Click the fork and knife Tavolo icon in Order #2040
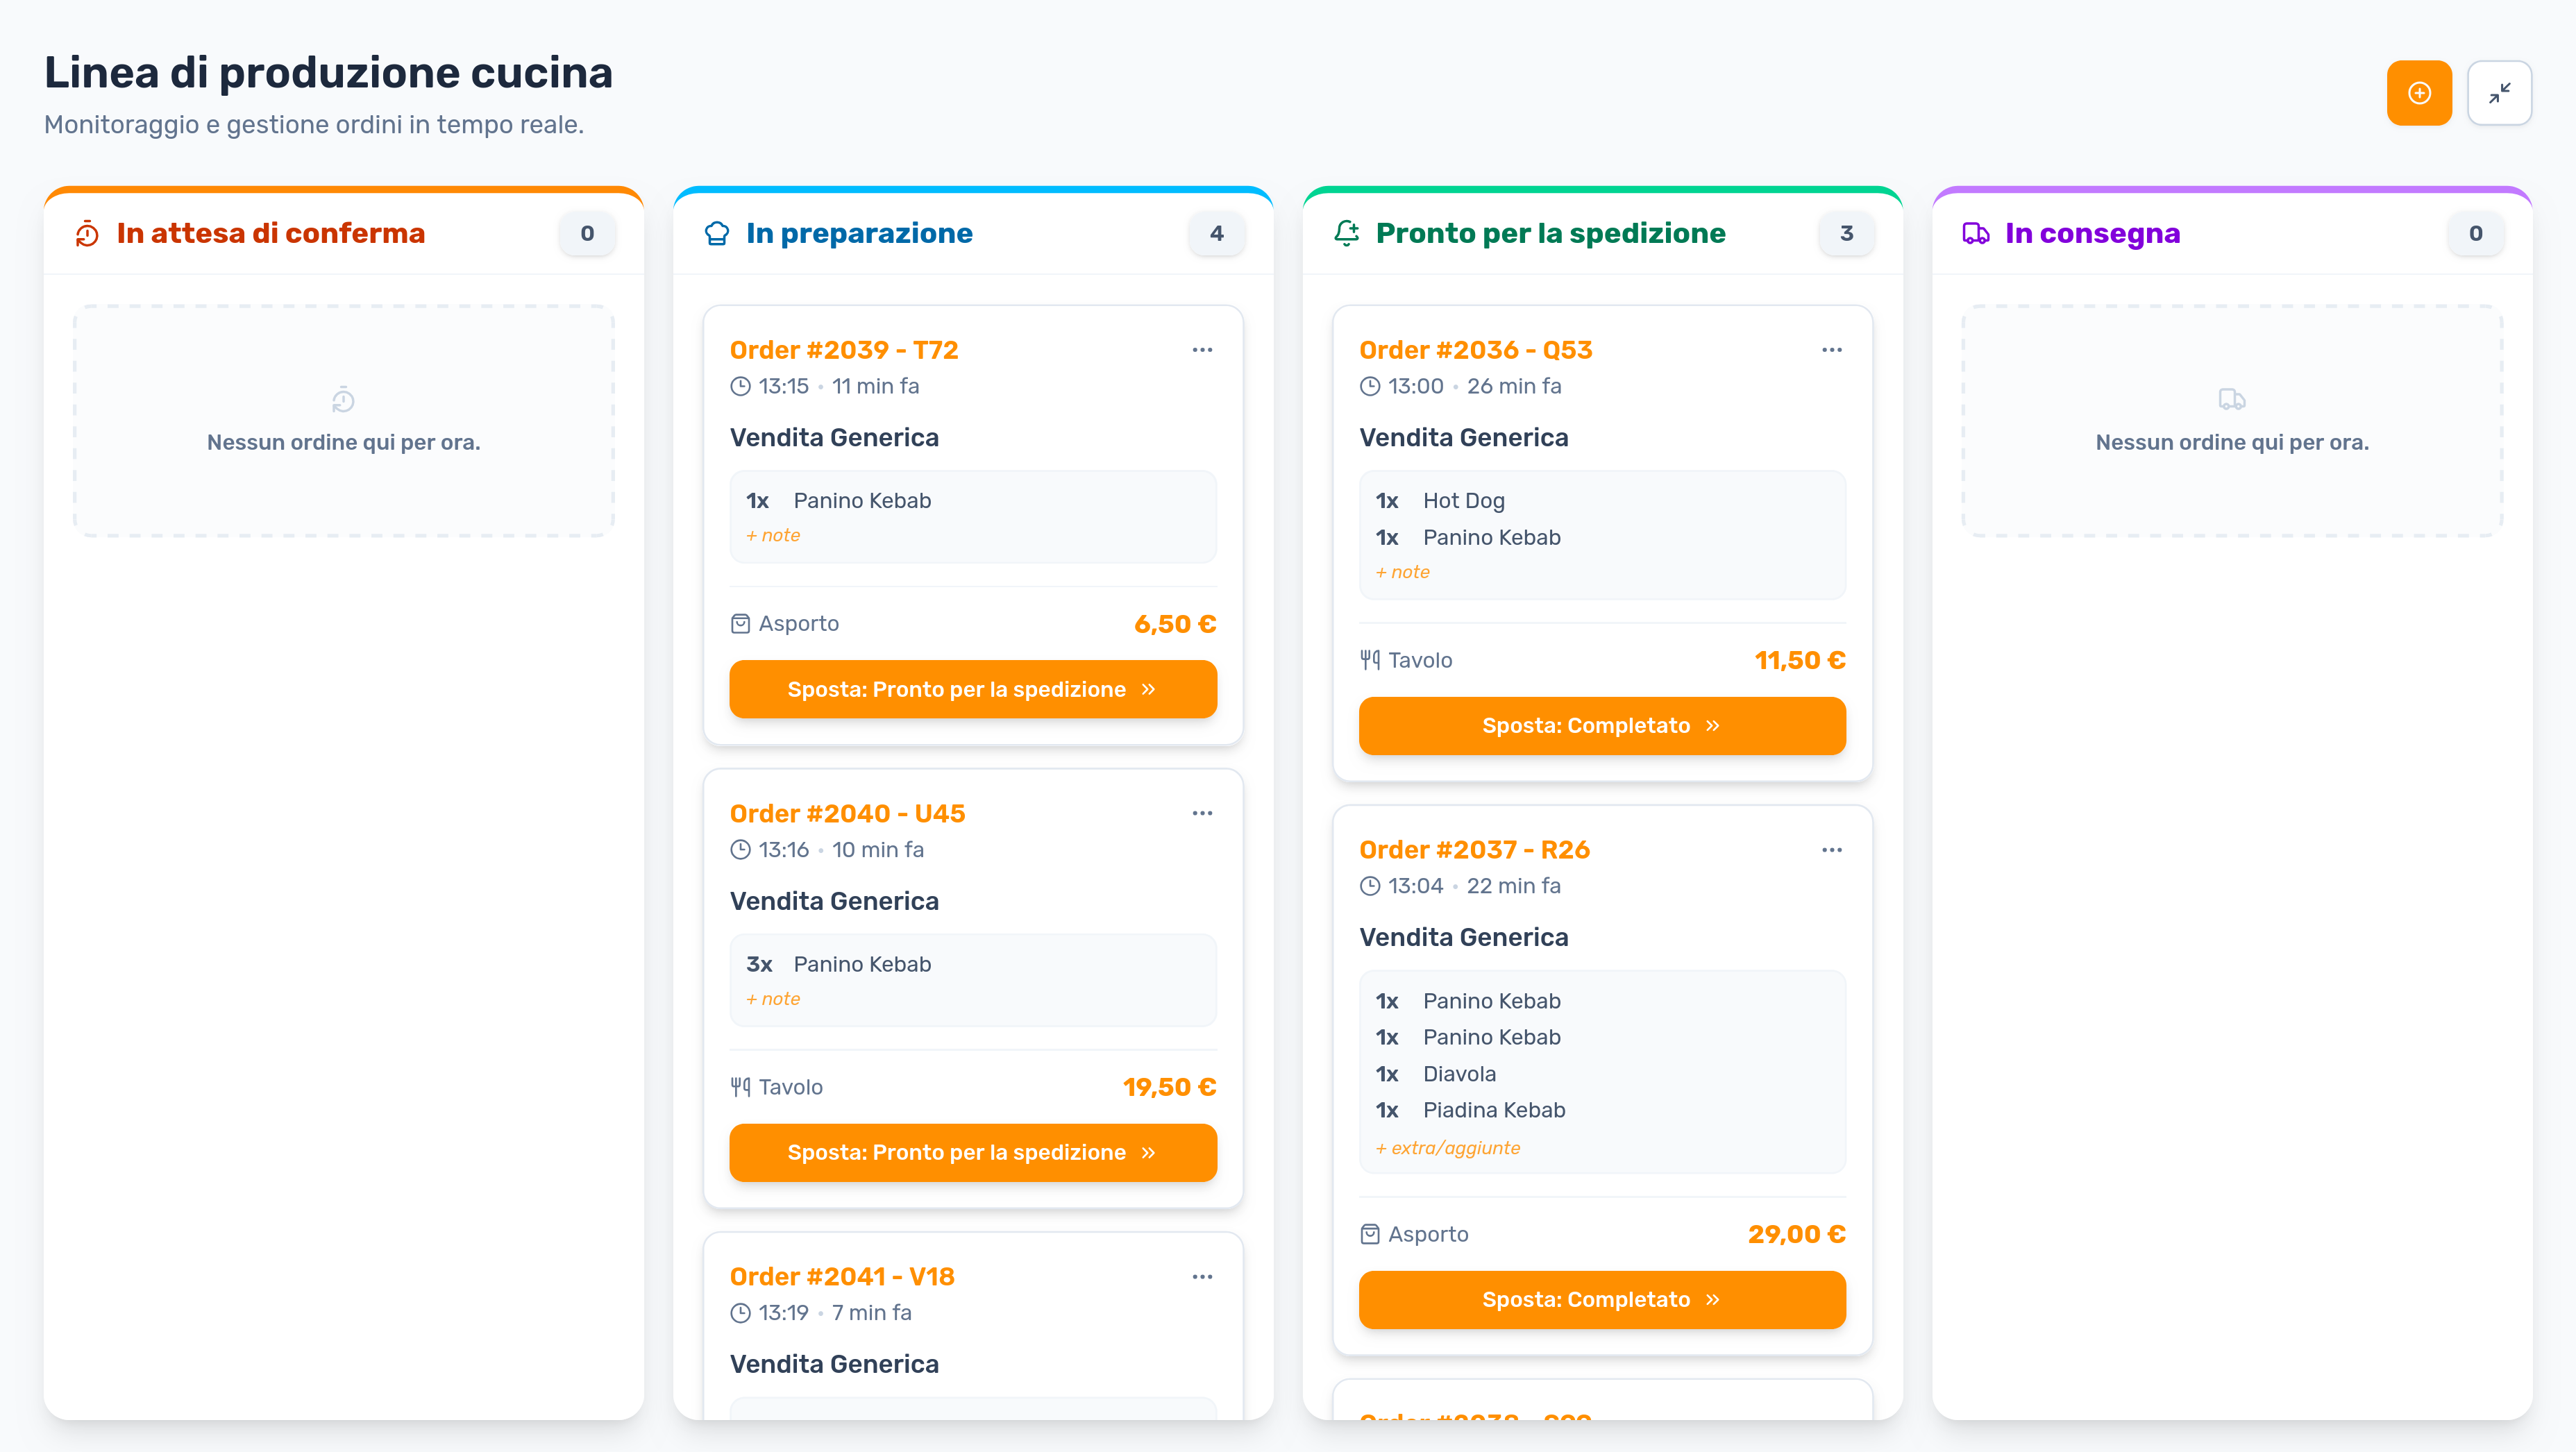Image resolution: width=2576 pixels, height=1452 pixels. 740,1087
